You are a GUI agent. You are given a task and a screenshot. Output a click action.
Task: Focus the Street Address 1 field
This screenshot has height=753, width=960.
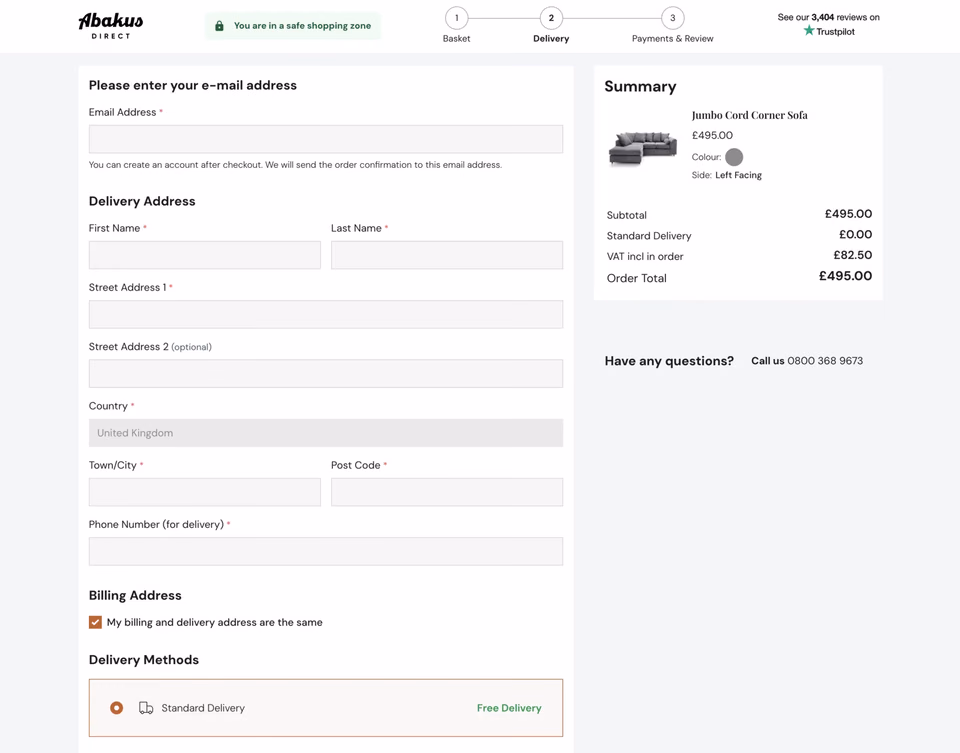coord(326,315)
